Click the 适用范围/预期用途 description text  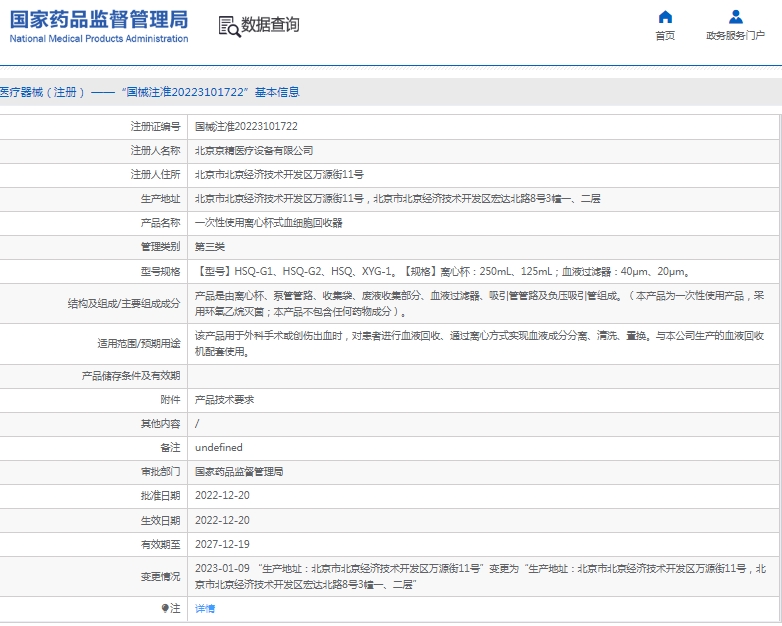coord(479,344)
